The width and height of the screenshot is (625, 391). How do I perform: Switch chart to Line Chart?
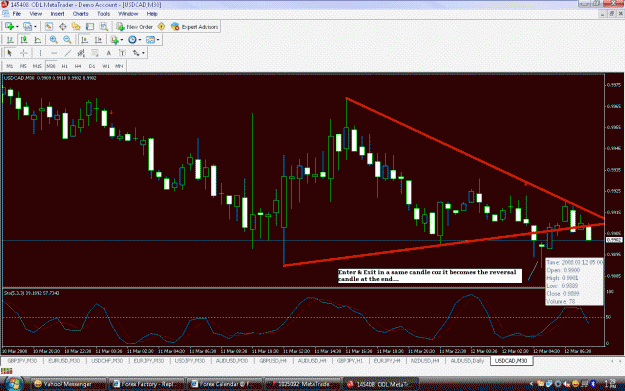(x=37, y=40)
